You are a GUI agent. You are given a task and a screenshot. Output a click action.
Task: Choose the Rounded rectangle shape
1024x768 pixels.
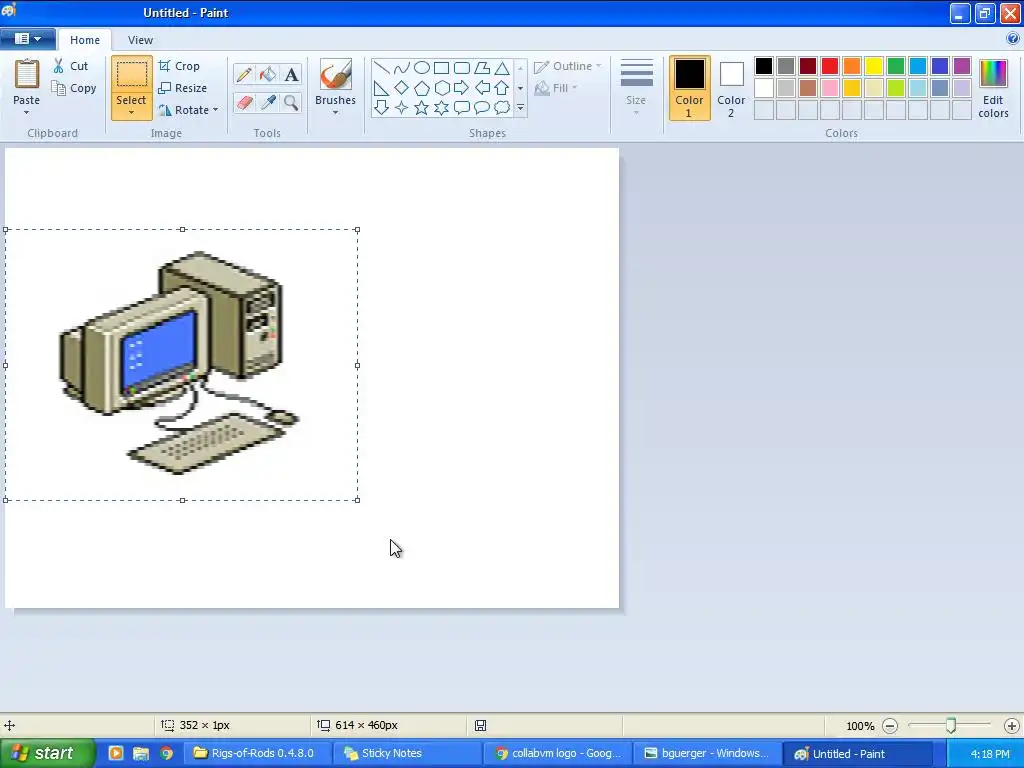click(462, 68)
